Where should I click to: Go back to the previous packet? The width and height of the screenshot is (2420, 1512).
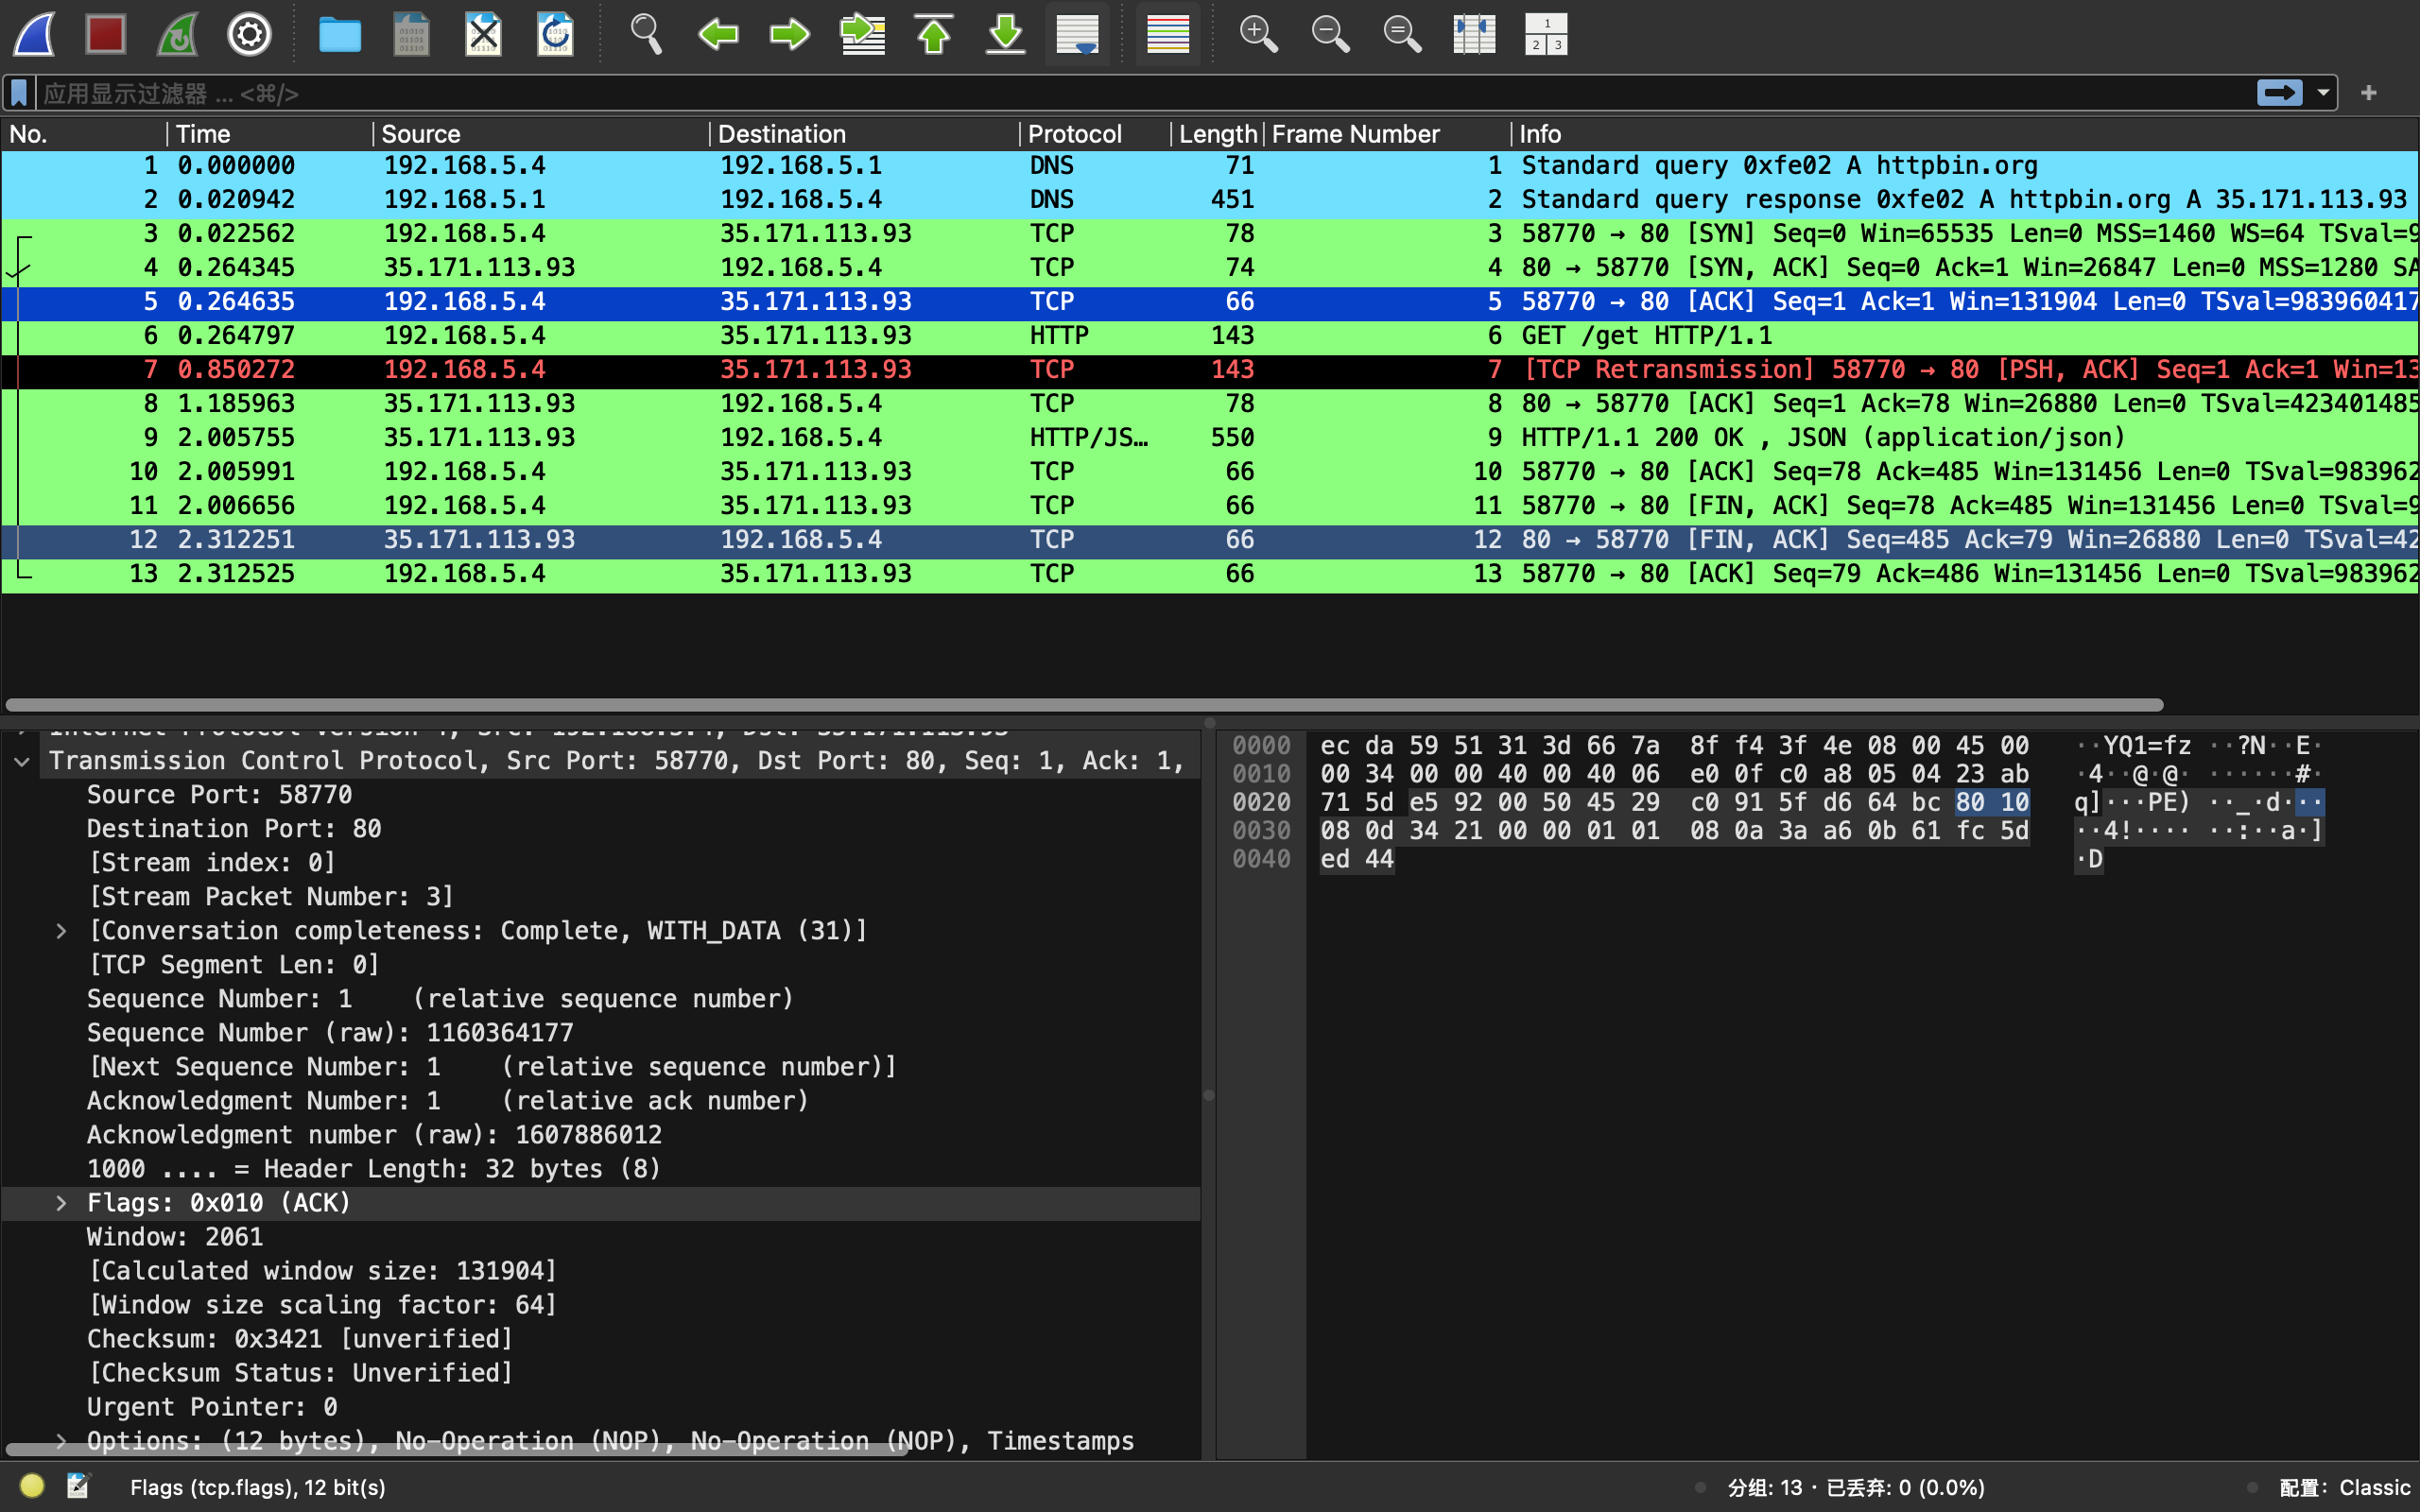point(718,34)
